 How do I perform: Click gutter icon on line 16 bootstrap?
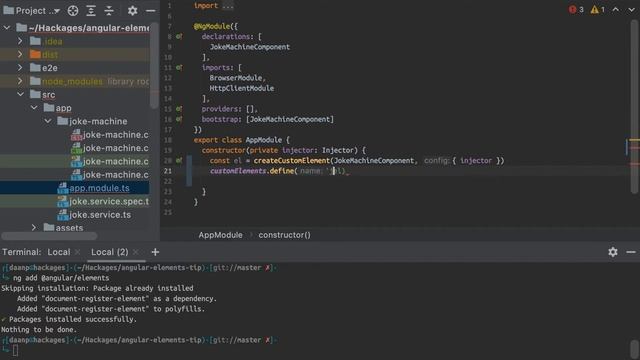pos(179,119)
